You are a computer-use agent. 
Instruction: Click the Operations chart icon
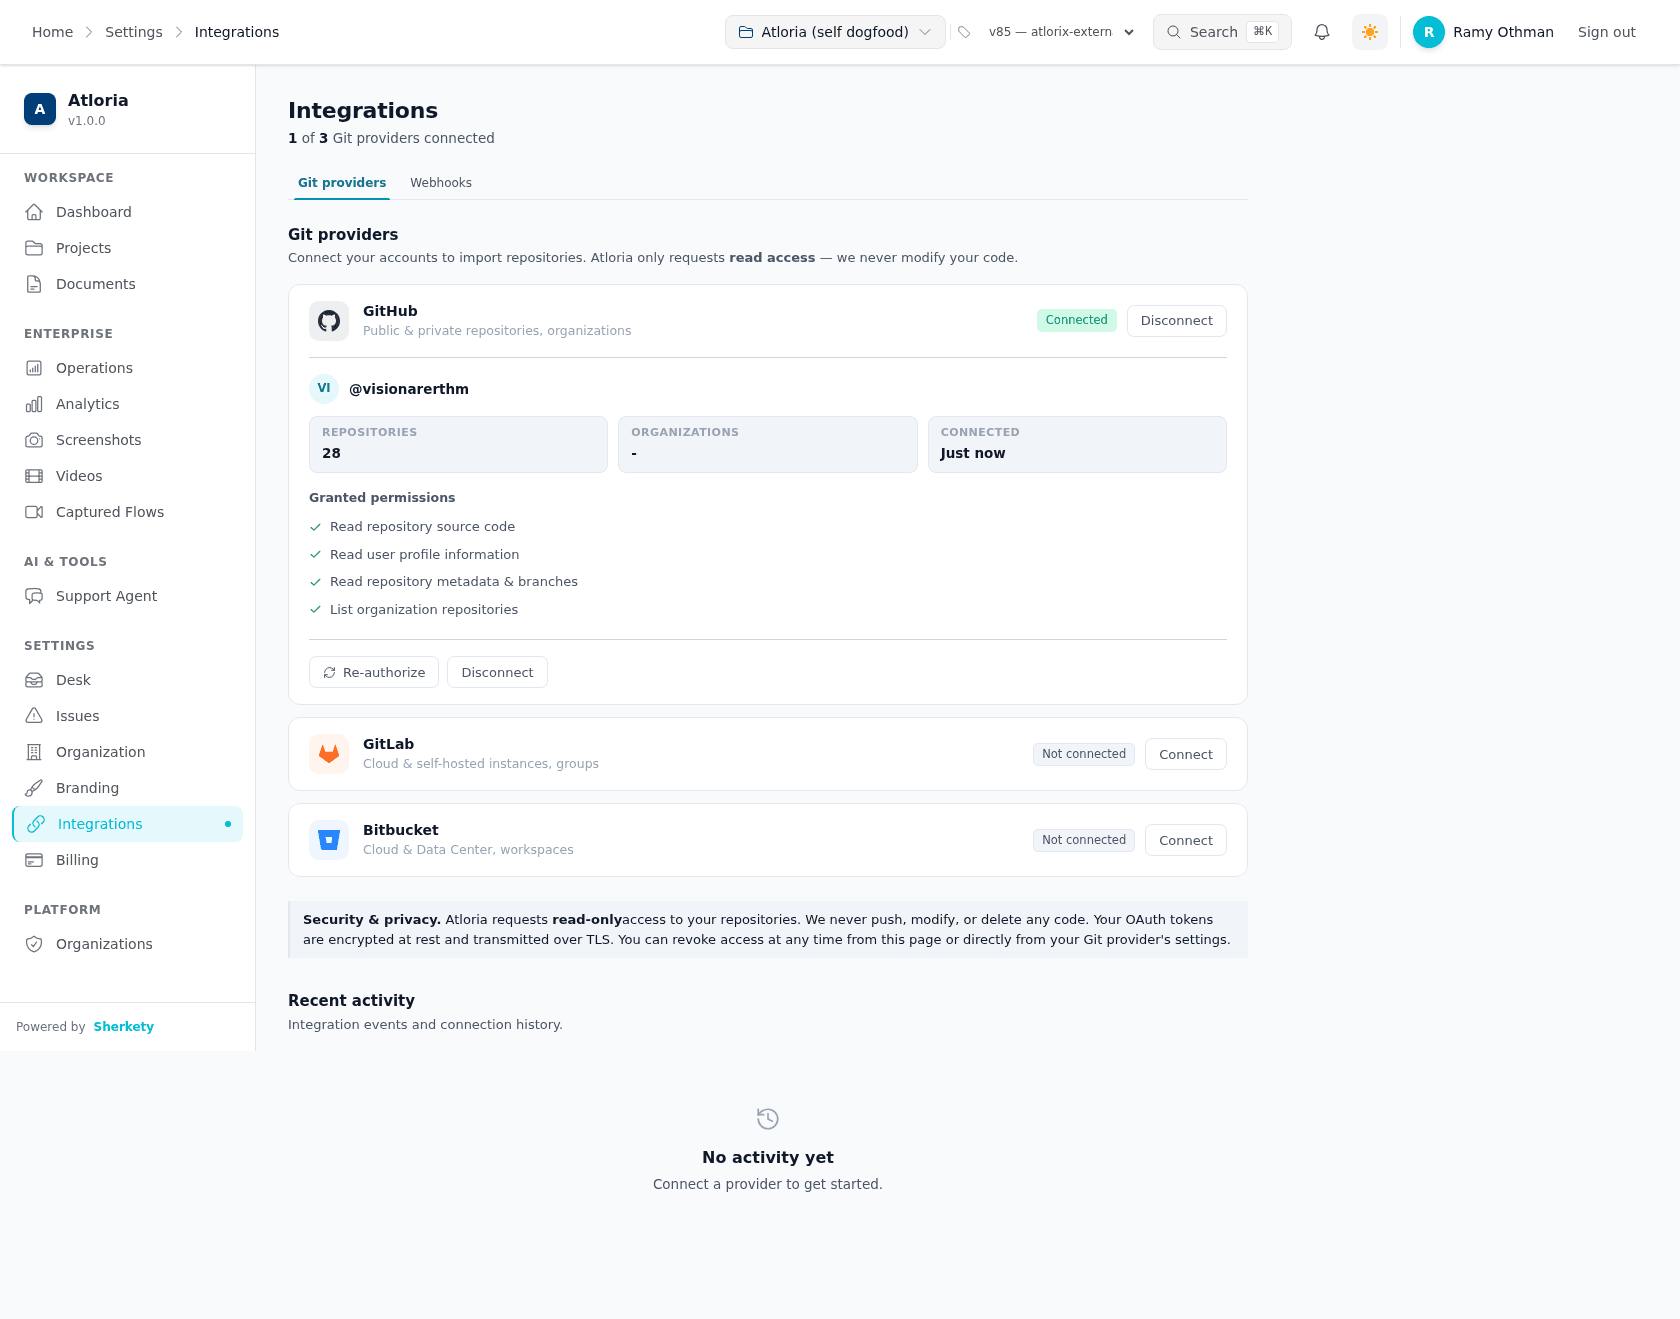pyautogui.click(x=34, y=368)
